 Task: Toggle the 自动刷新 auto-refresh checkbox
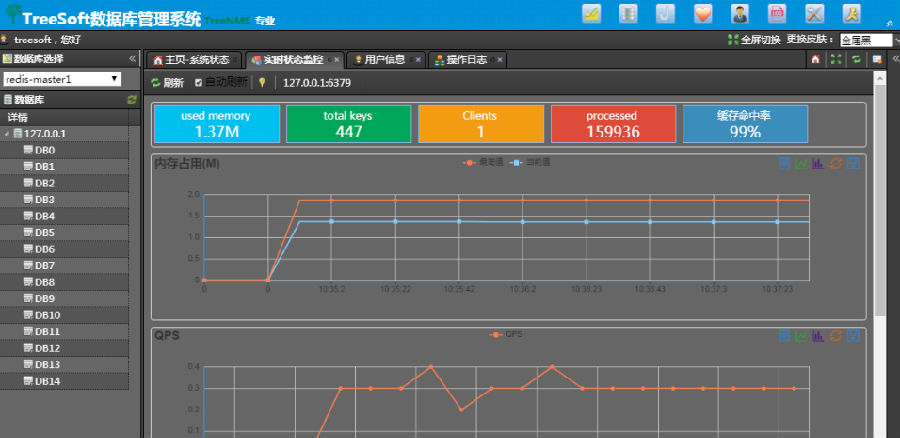tap(198, 83)
